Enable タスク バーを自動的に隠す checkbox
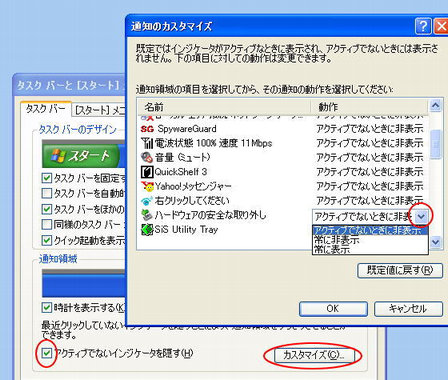The width and height of the screenshot is (448, 380). (47, 193)
